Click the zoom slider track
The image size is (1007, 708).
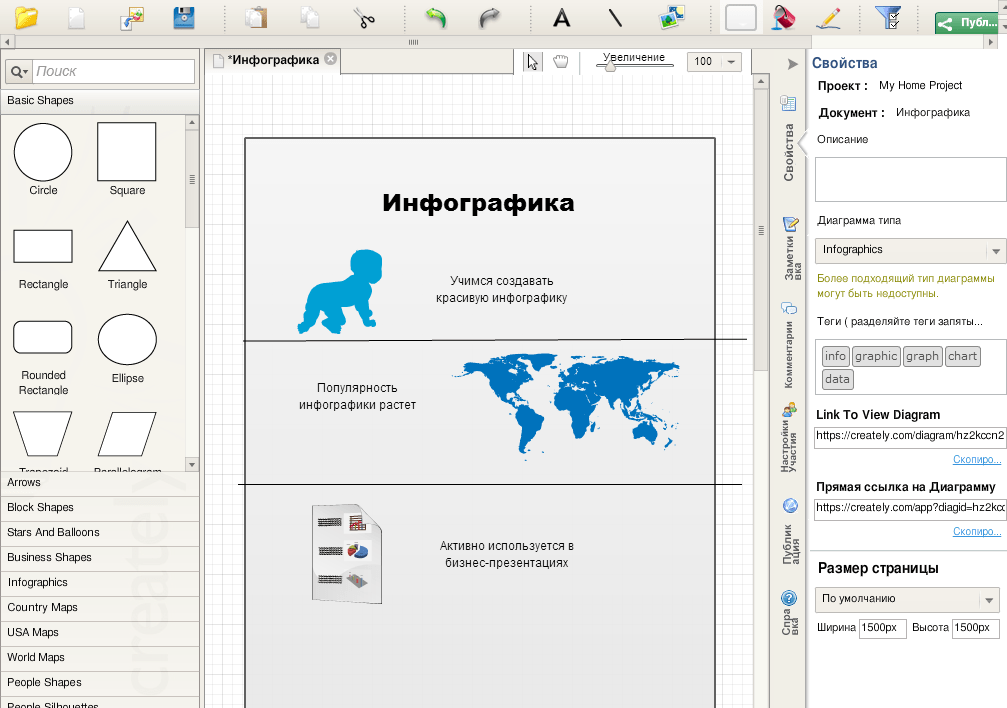(640, 67)
